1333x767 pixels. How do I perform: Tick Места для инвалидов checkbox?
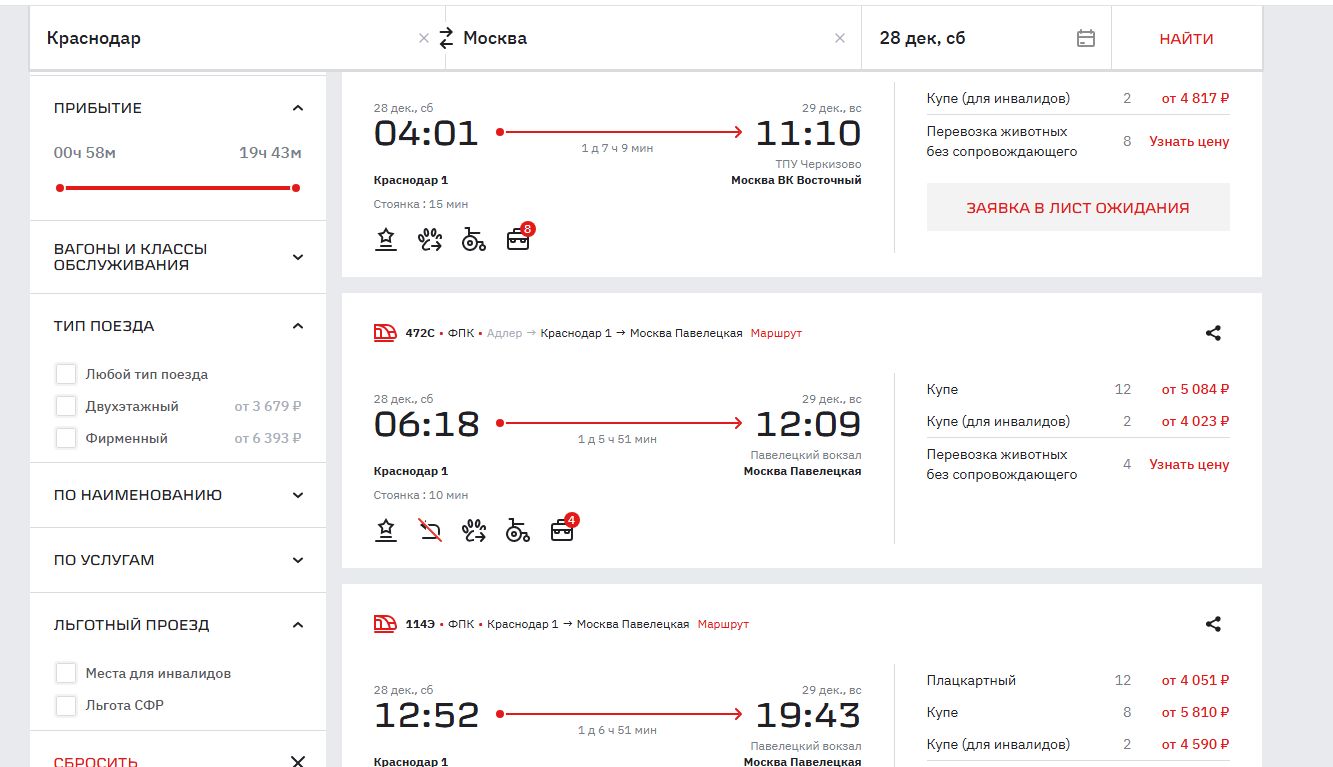click(66, 673)
